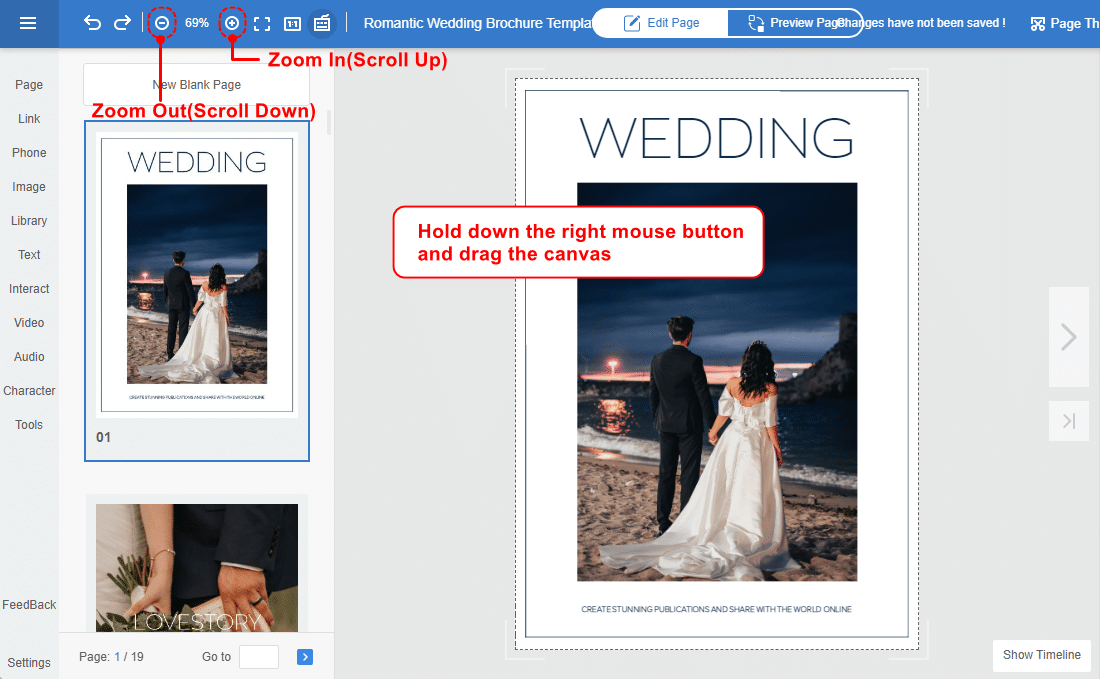The height and width of the screenshot is (679, 1100).
Task: Switch to Preview Page mode
Action: point(795,22)
